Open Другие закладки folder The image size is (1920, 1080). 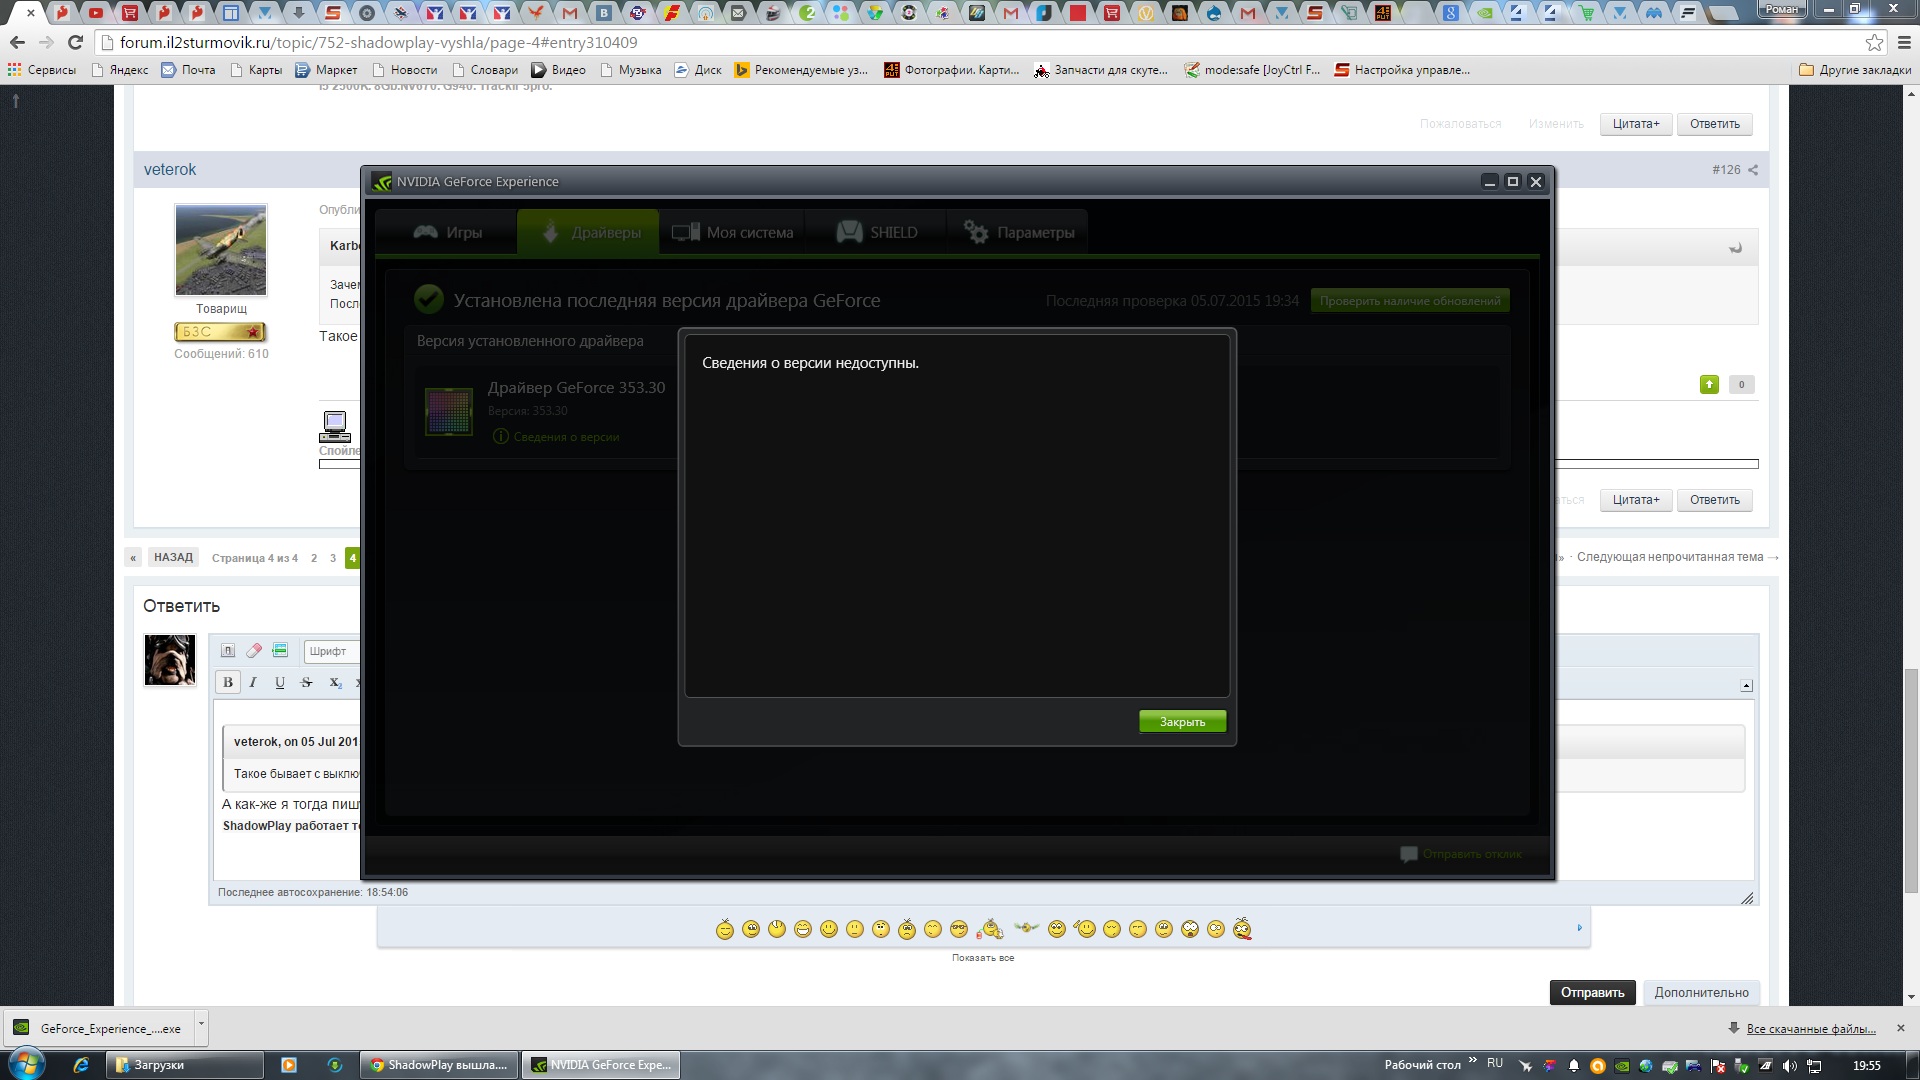coord(1855,70)
